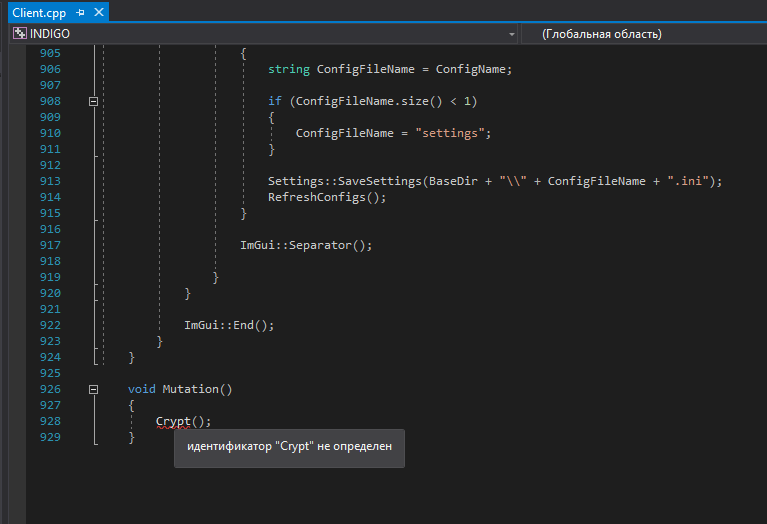The height and width of the screenshot is (524, 767).
Task: Click the "settings" string literal
Action: [x=449, y=133]
